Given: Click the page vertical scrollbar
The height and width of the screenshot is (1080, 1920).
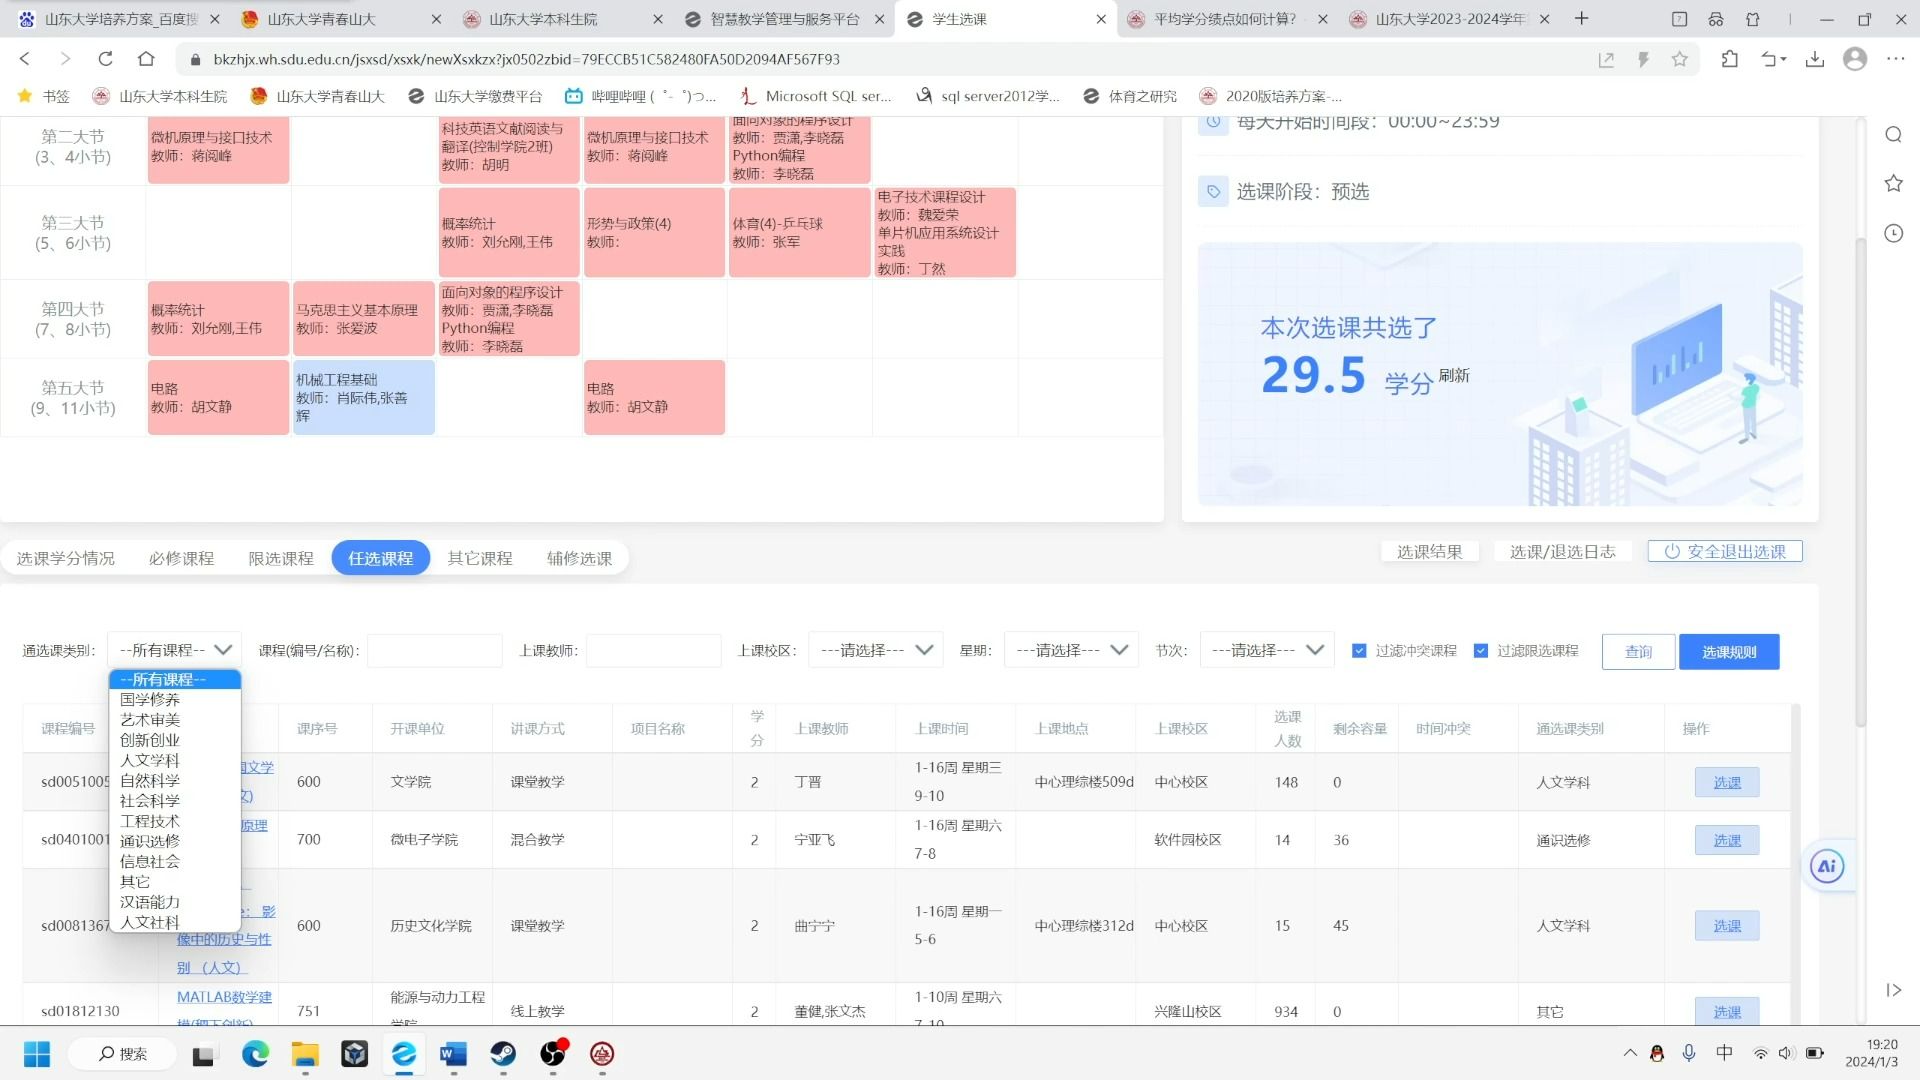Looking at the screenshot, I should 1860,480.
